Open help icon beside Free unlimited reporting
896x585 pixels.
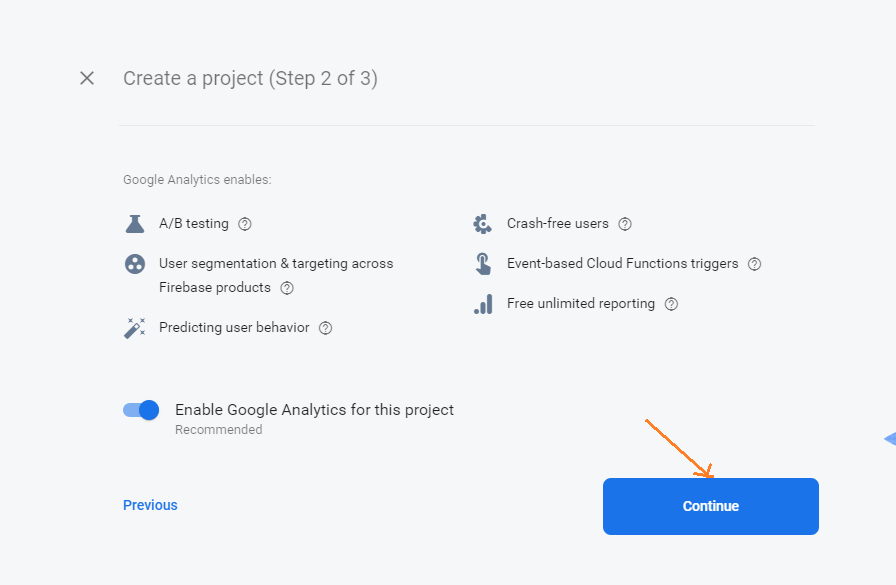tap(671, 304)
